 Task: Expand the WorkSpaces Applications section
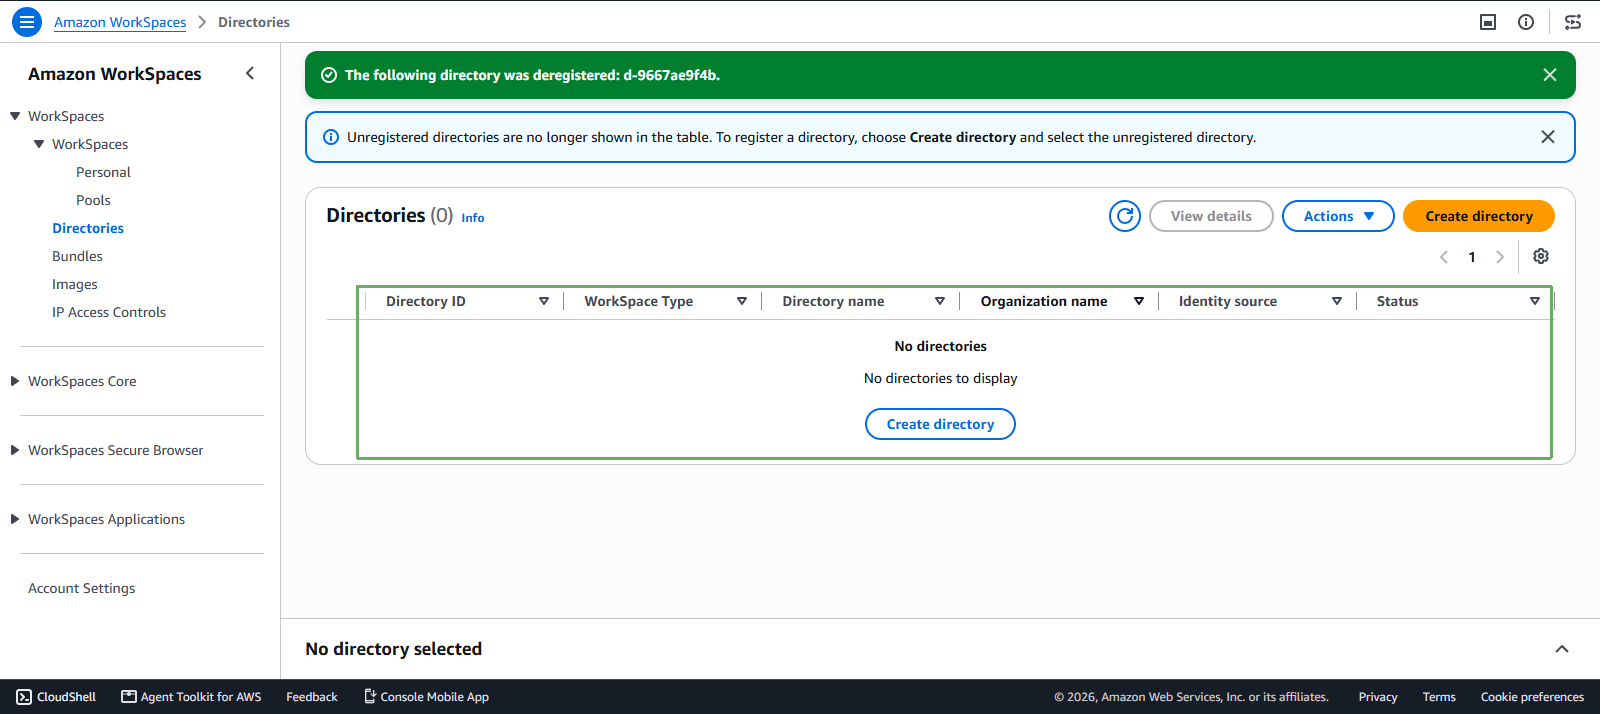[15, 519]
